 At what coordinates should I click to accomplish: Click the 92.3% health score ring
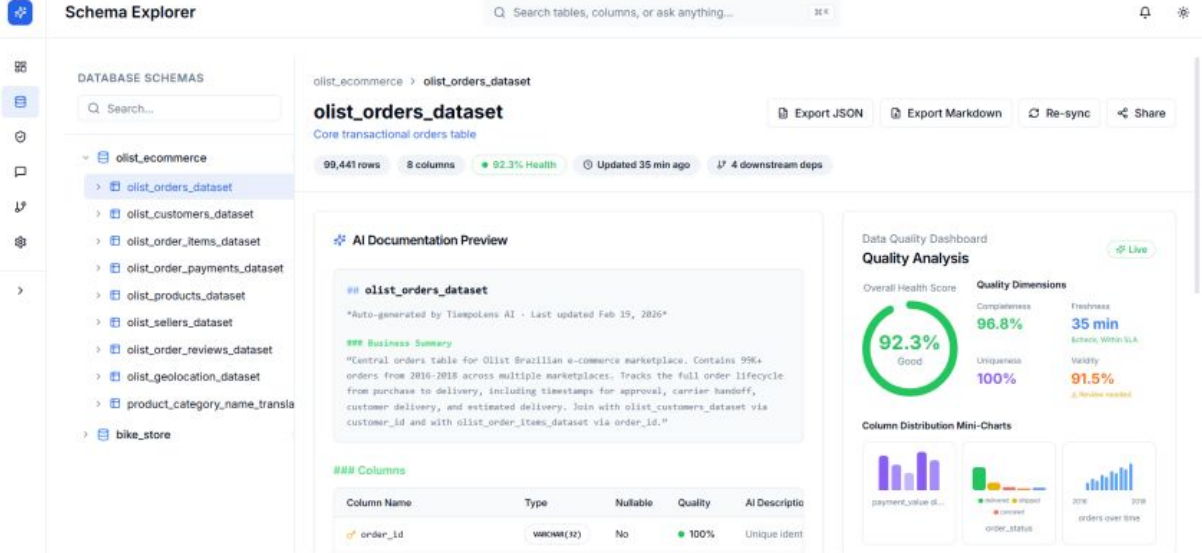click(909, 348)
